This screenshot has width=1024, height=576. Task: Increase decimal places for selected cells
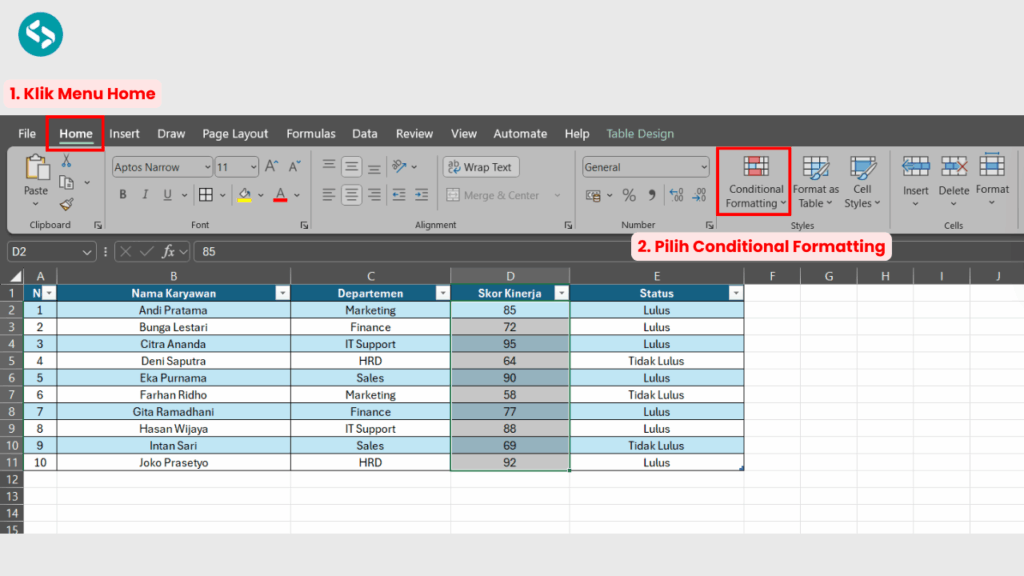tap(676, 195)
